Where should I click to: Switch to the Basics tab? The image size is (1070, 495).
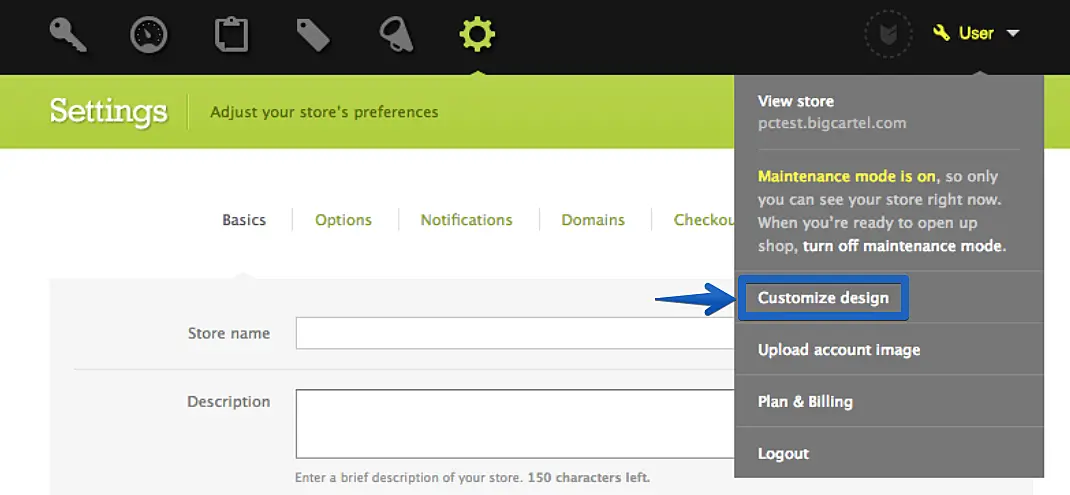point(244,220)
